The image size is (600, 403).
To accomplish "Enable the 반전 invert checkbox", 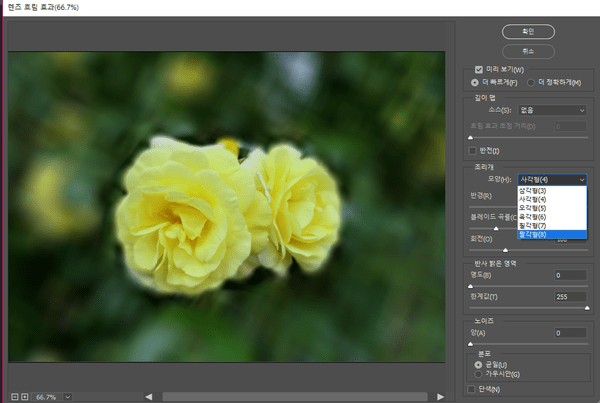I will (x=473, y=150).
